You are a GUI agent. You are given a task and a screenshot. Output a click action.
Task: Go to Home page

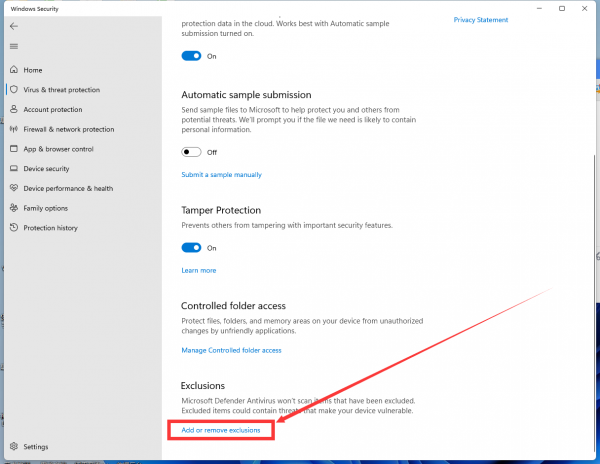(33, 70)
